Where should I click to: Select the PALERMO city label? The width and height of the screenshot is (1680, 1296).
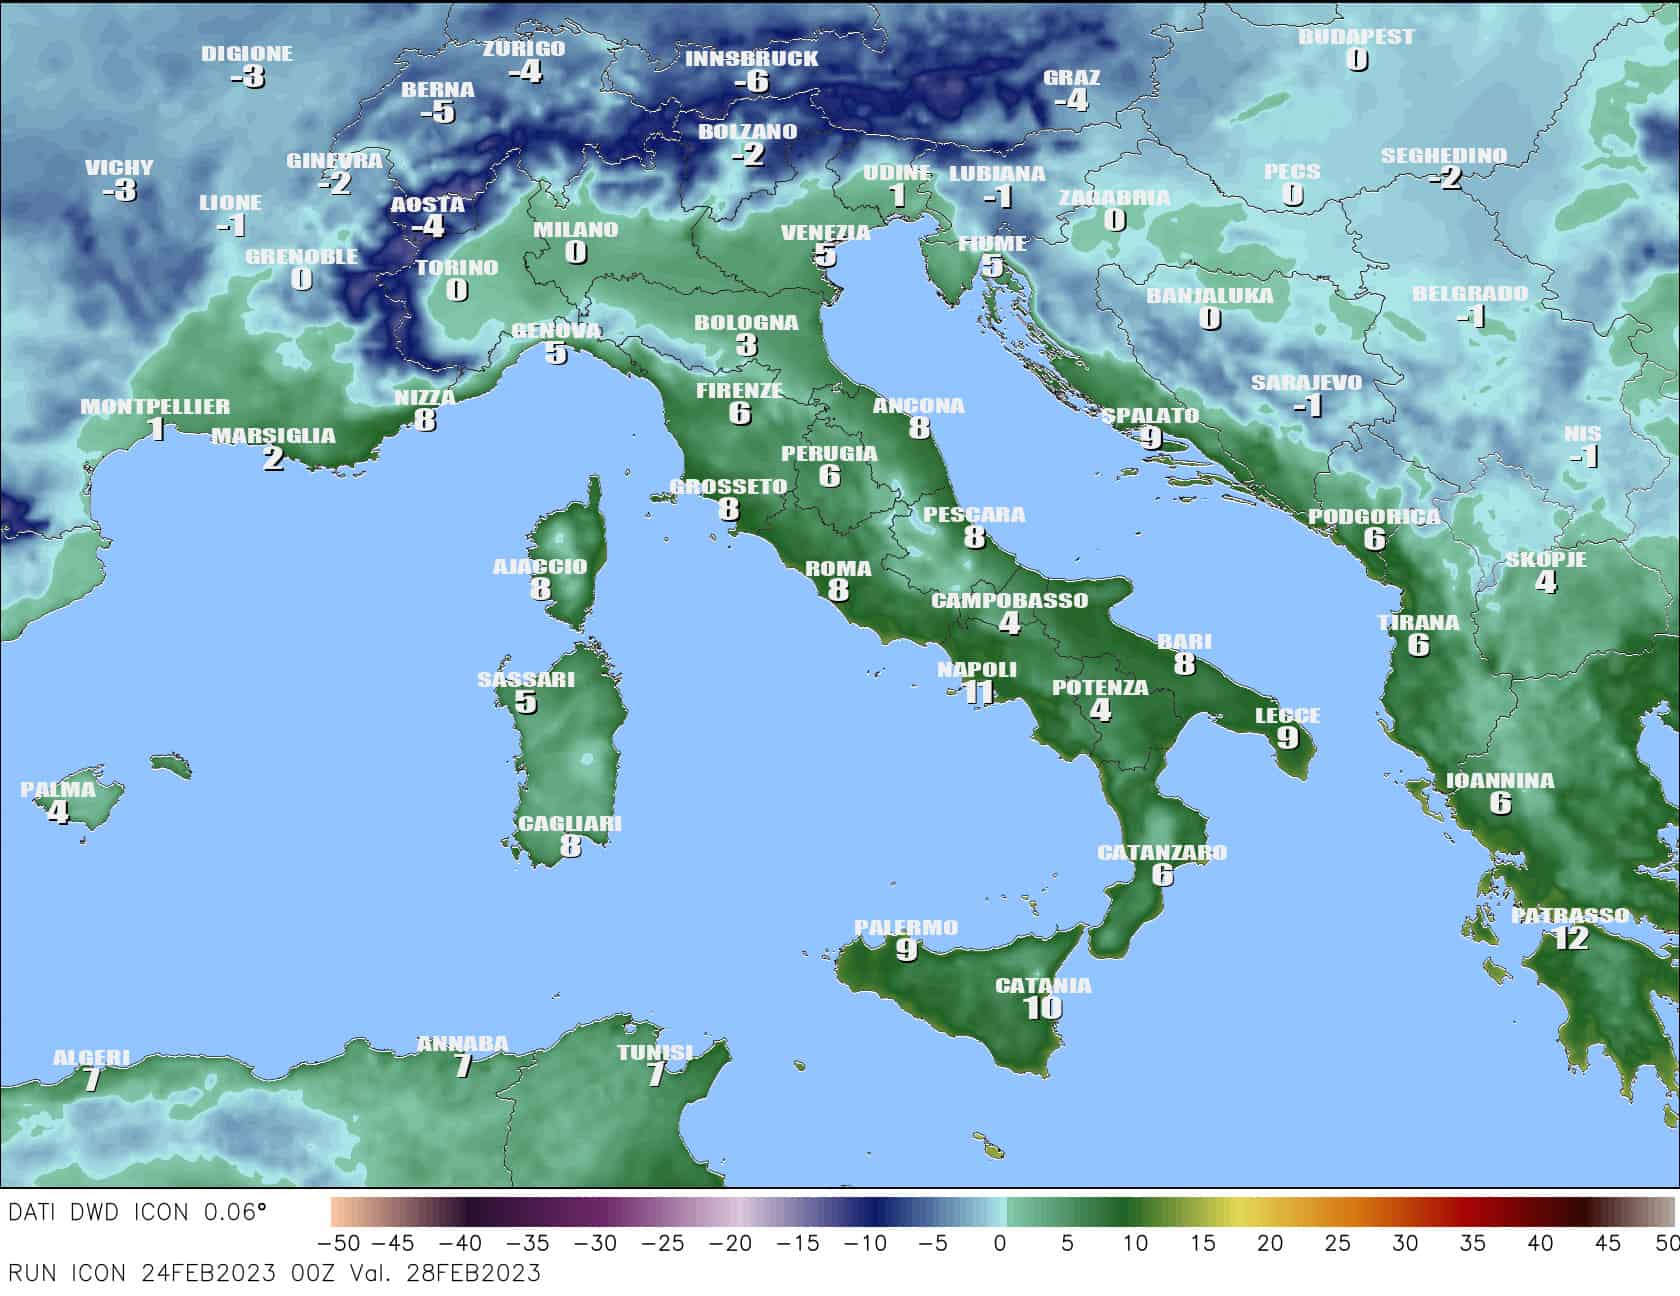906,928
